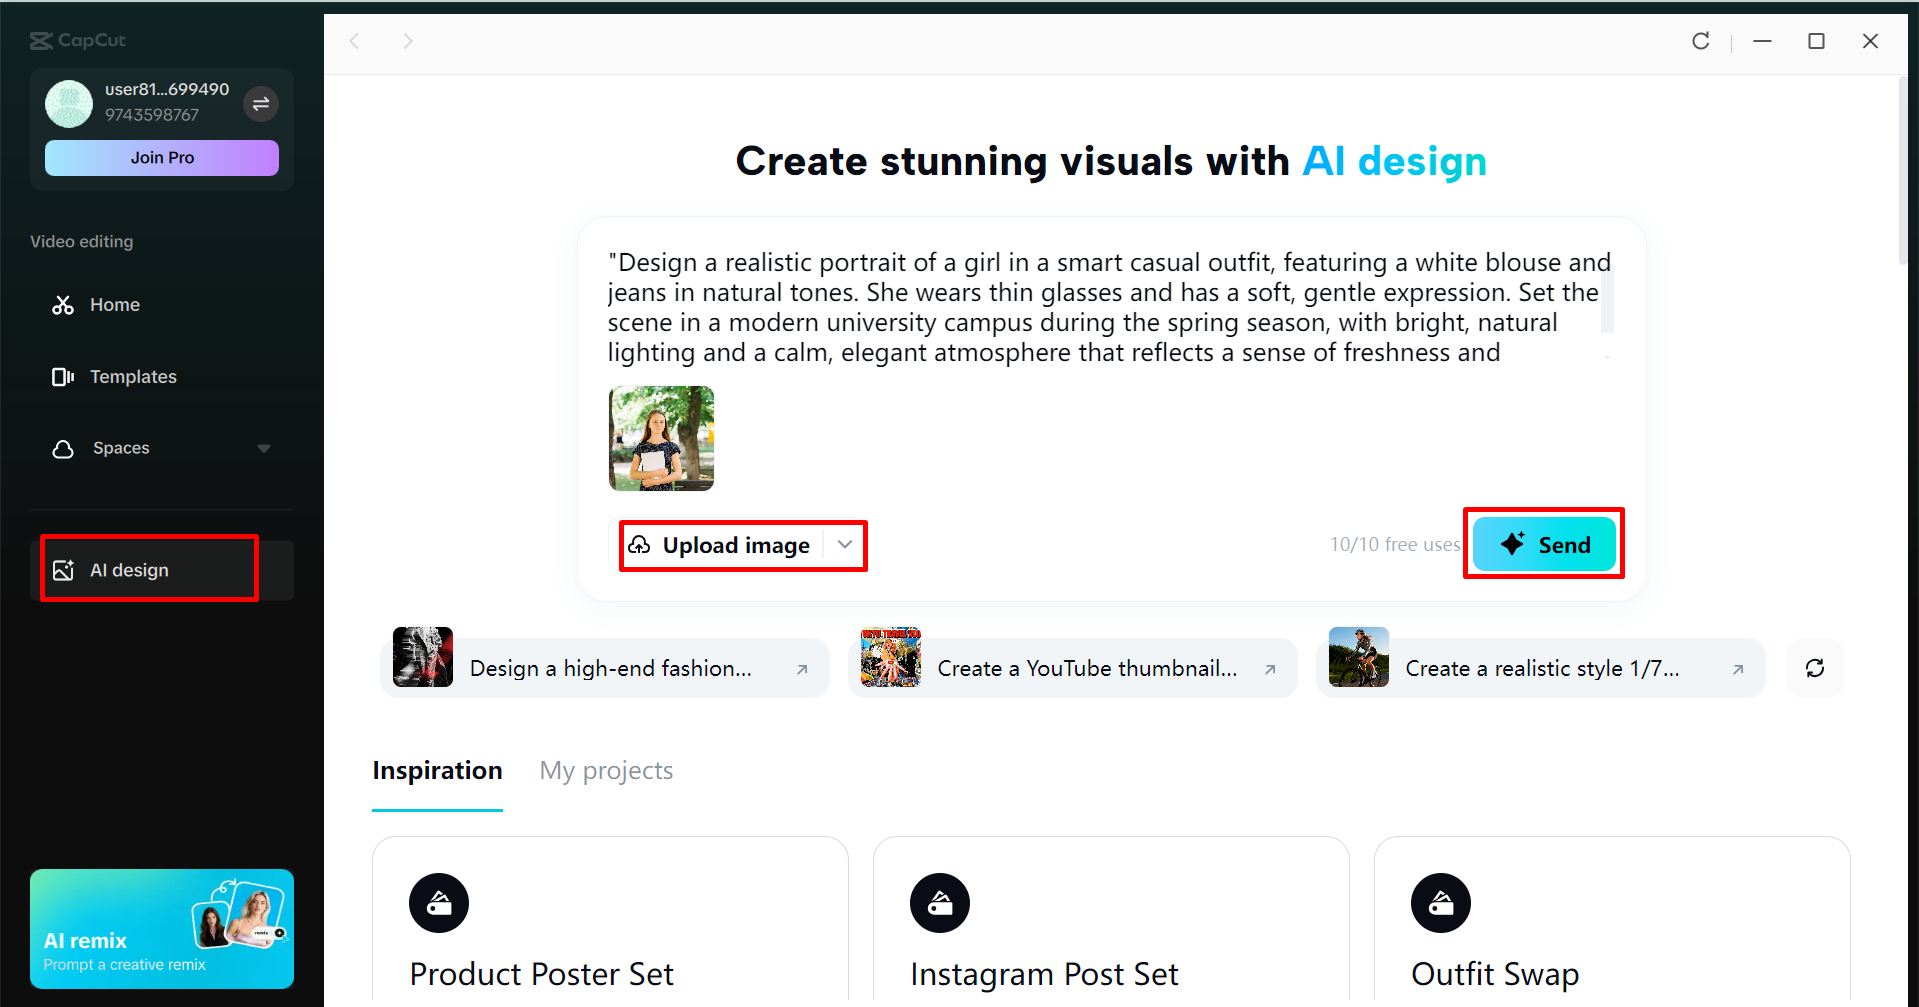Click the uploaded girl portrait thumbnail
Viewport: 1919px width, 1007px height.
coord(660,439)
